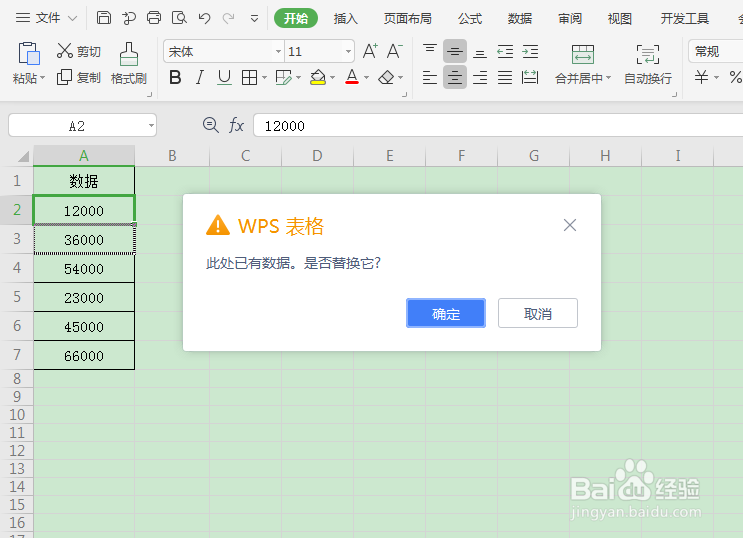Click the cell style brush icon
The width and height of the screenshot is (743, 538).
tap(283, 77)
